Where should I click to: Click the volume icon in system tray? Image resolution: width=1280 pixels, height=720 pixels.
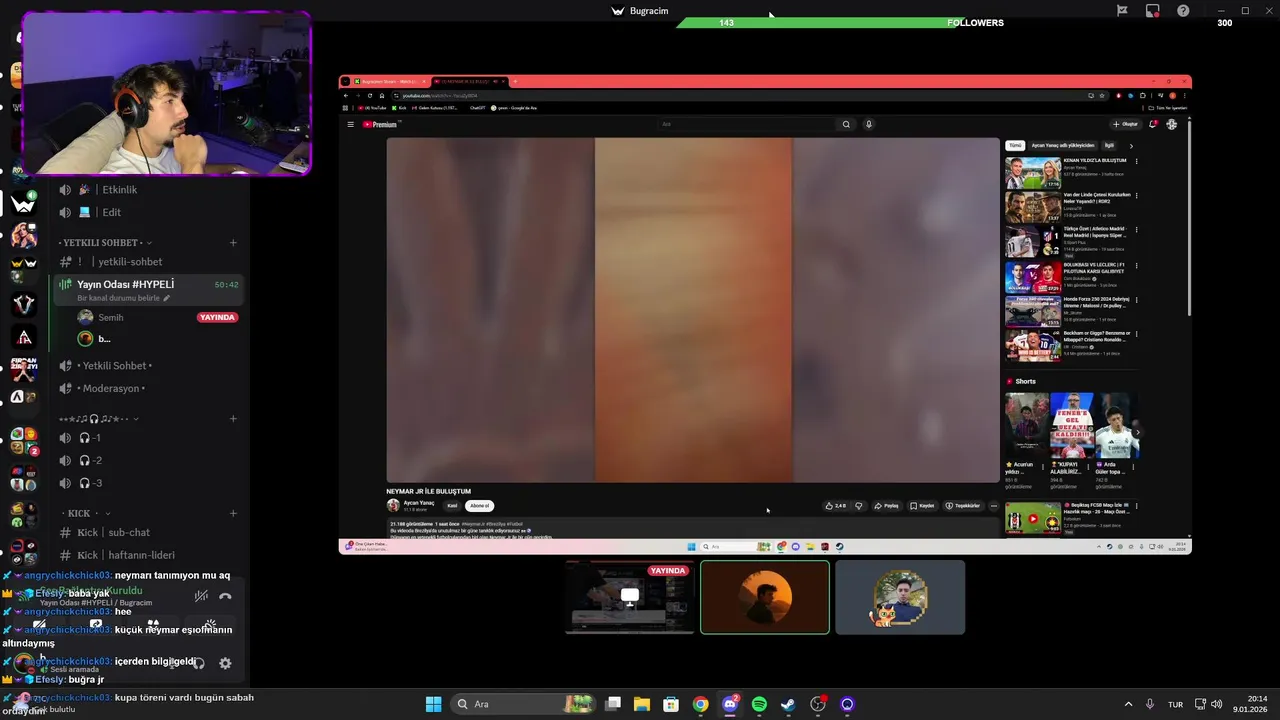pyautogui.click(x=1216, y=704)
